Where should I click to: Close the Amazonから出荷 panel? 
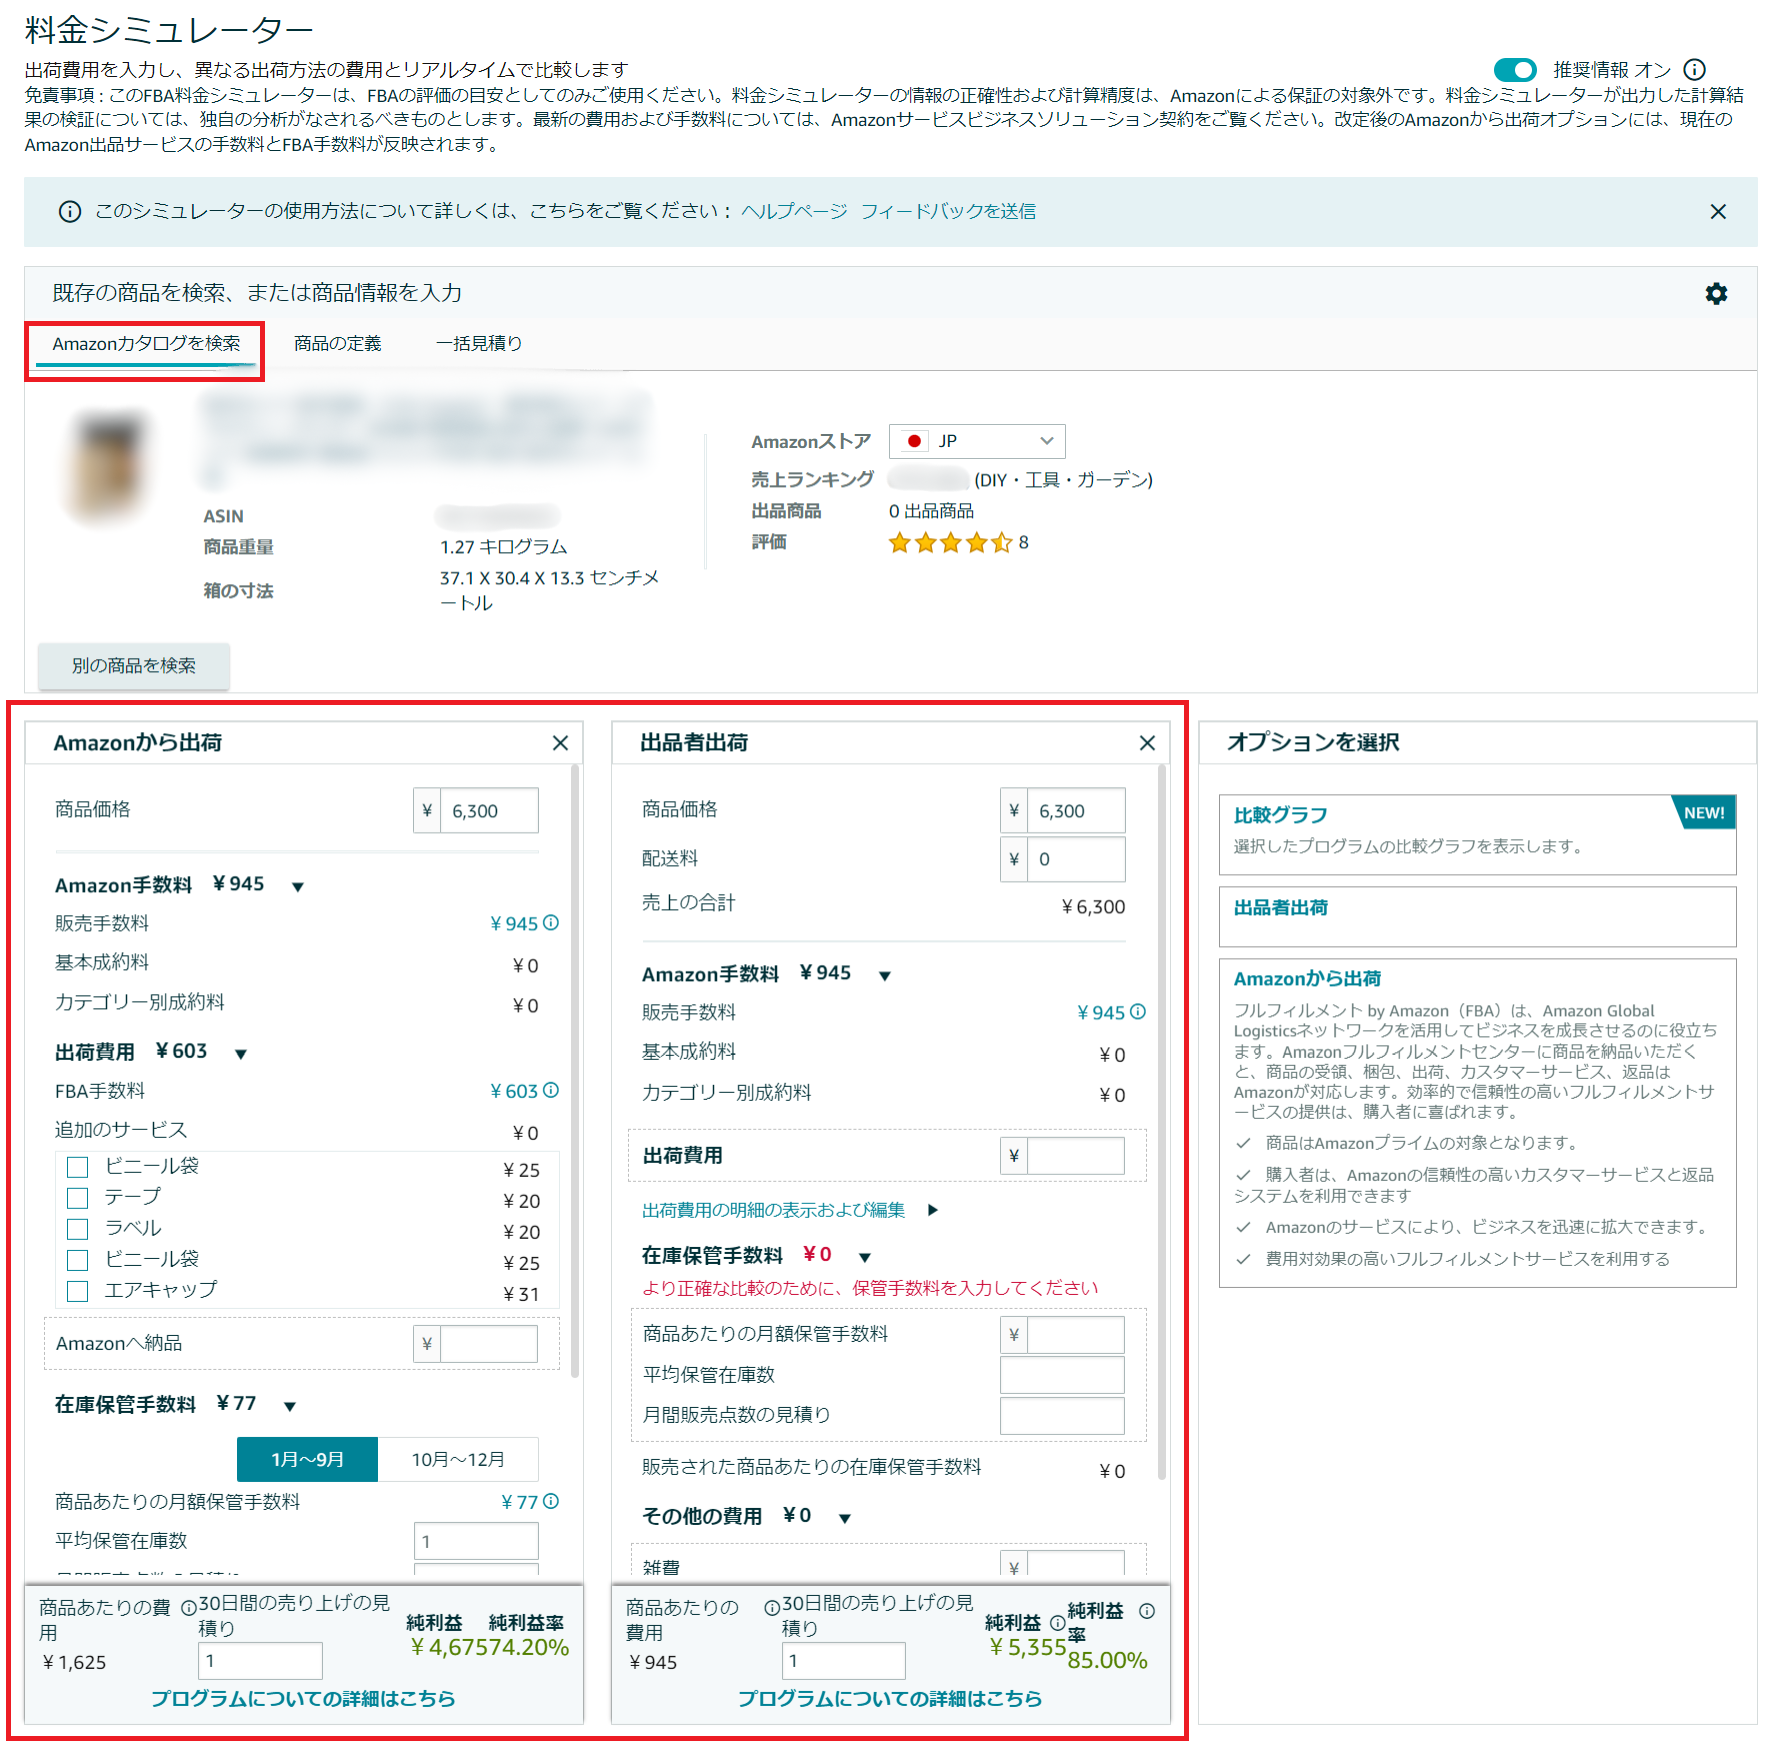click(560, 743)
